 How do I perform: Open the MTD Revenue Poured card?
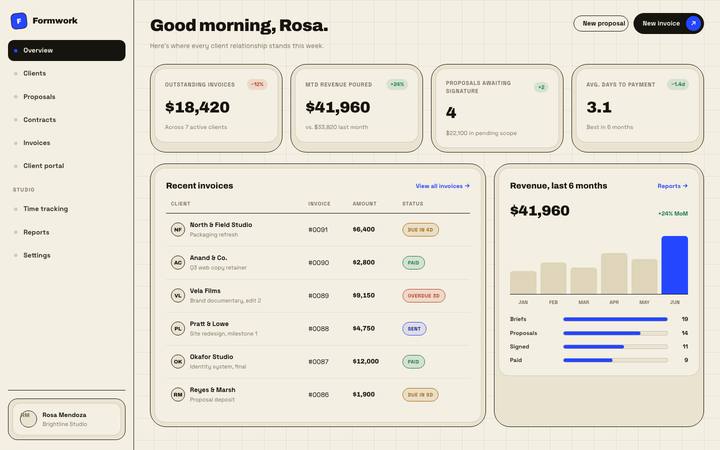[356, 108]
